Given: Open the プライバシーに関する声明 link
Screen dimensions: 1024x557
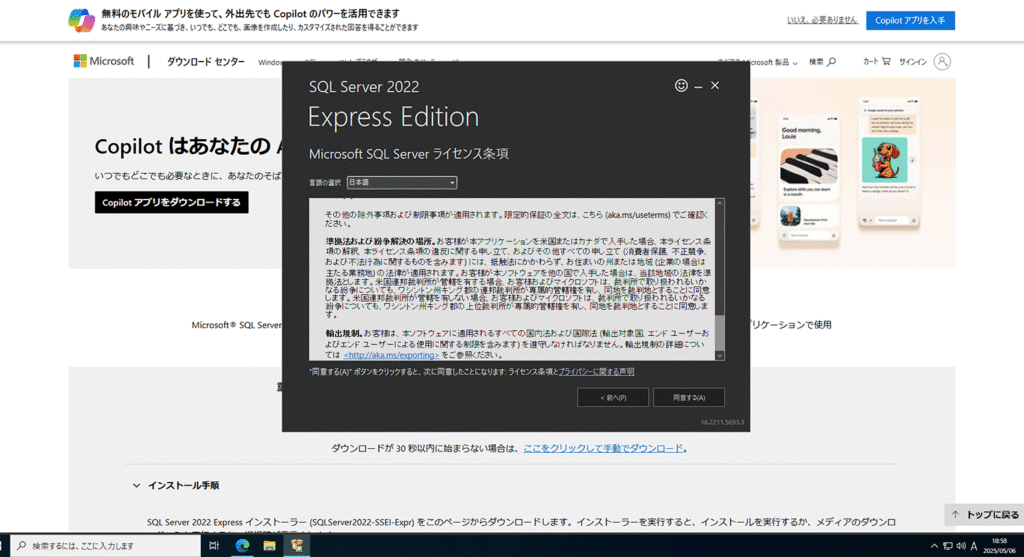Looking at the screenshot, I should pos(596,372).
